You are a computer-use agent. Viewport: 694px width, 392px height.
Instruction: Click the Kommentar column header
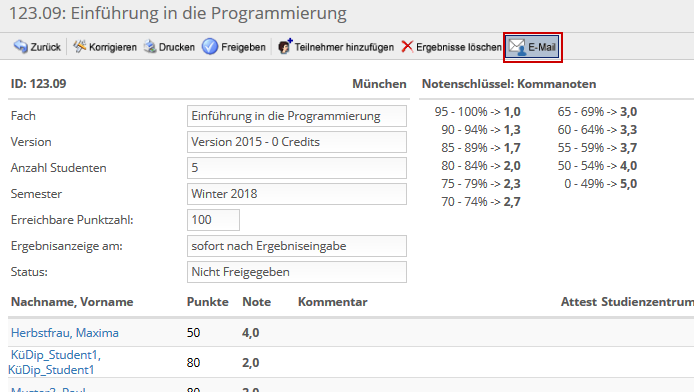tap(332, 302)
